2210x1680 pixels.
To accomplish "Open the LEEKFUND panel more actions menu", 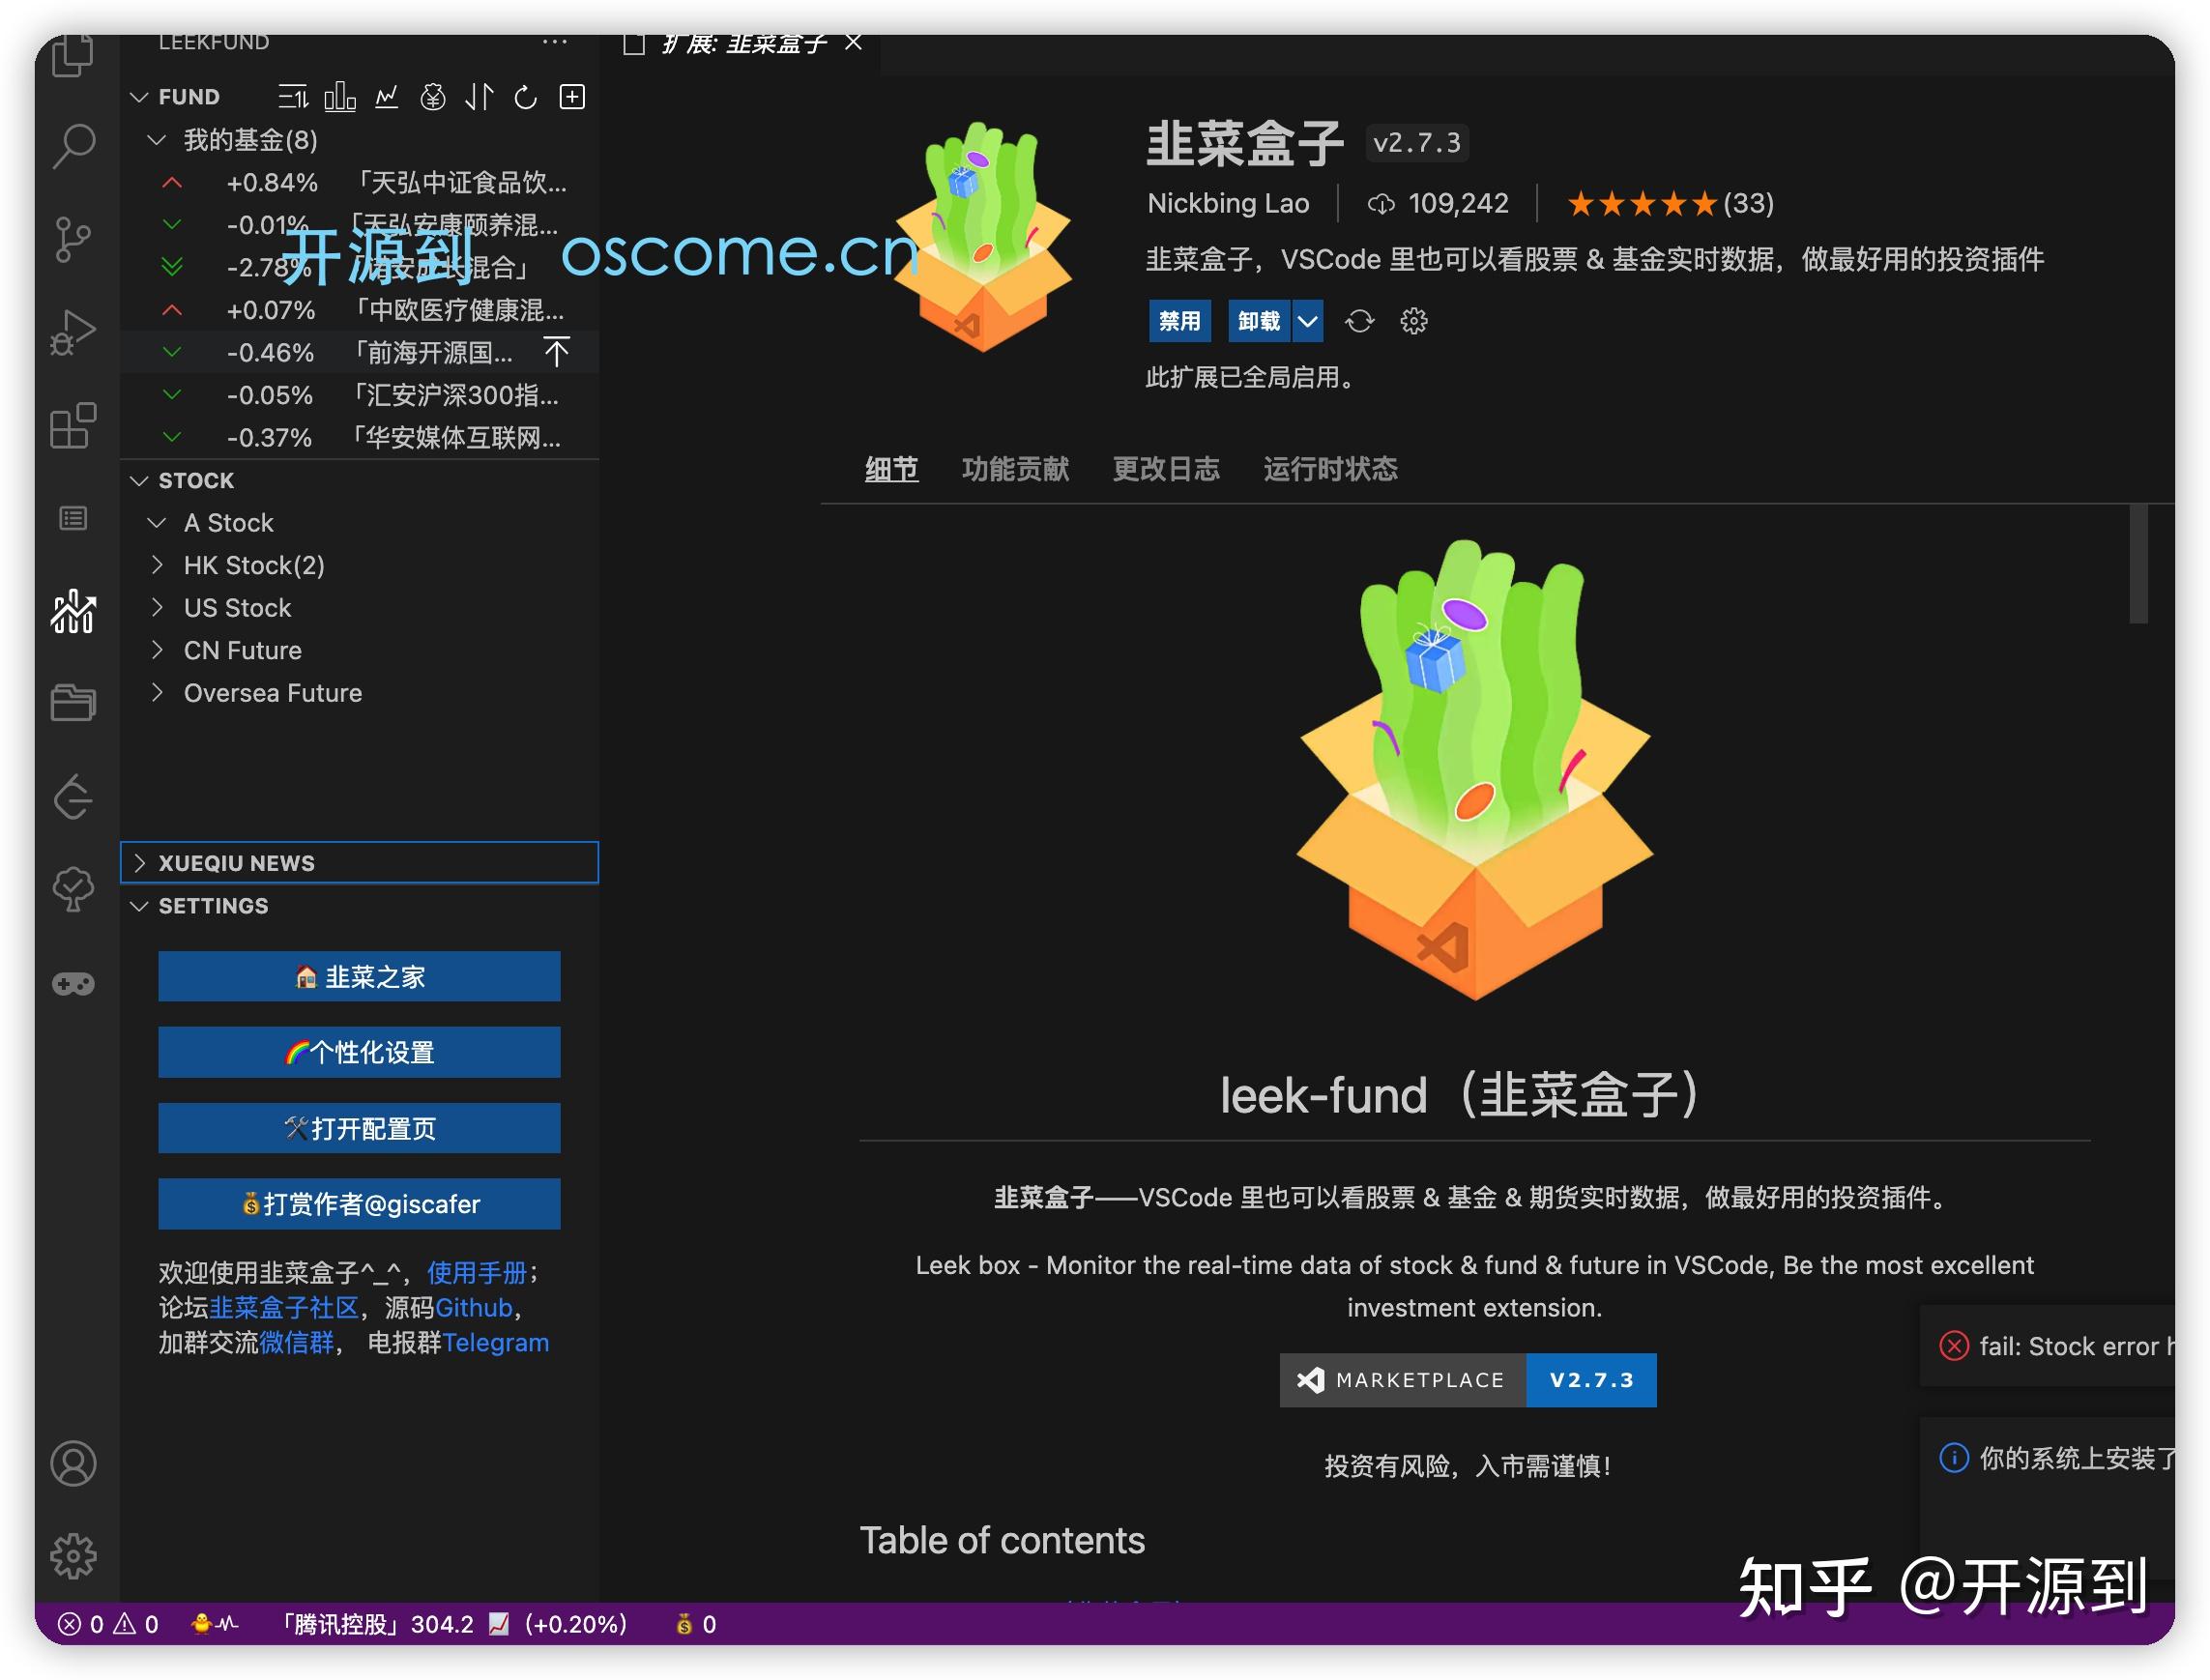I will click(x=554, y=42).
